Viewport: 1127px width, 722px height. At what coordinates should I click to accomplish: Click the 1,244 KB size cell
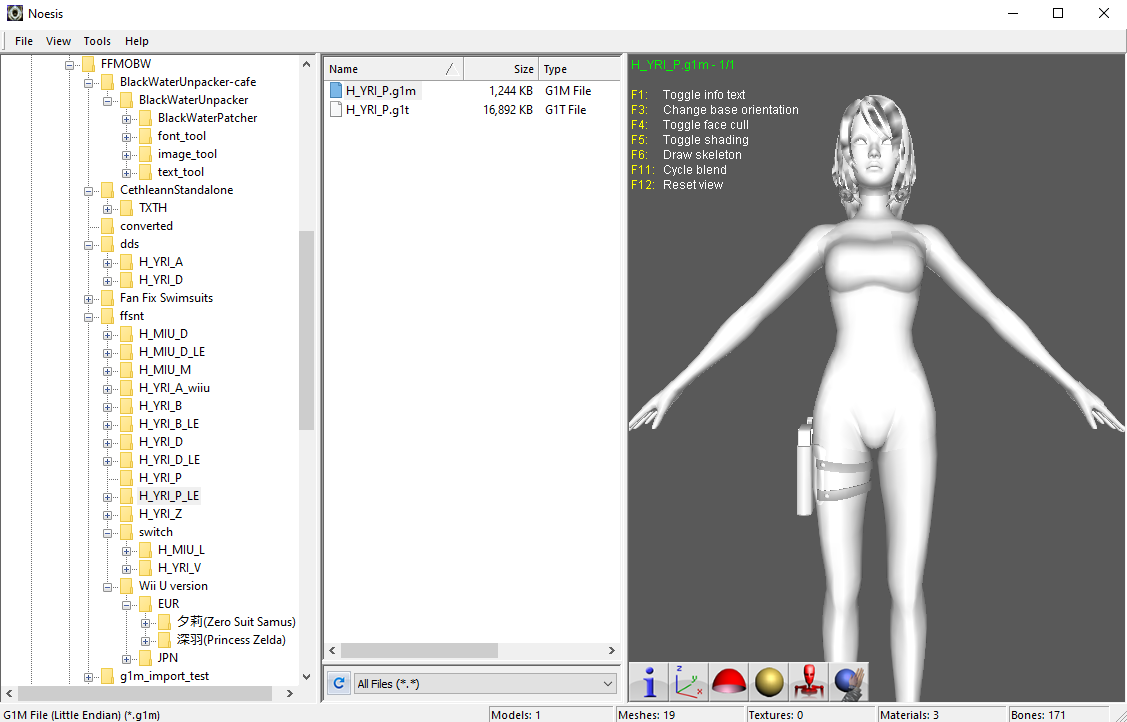[511, 91]
